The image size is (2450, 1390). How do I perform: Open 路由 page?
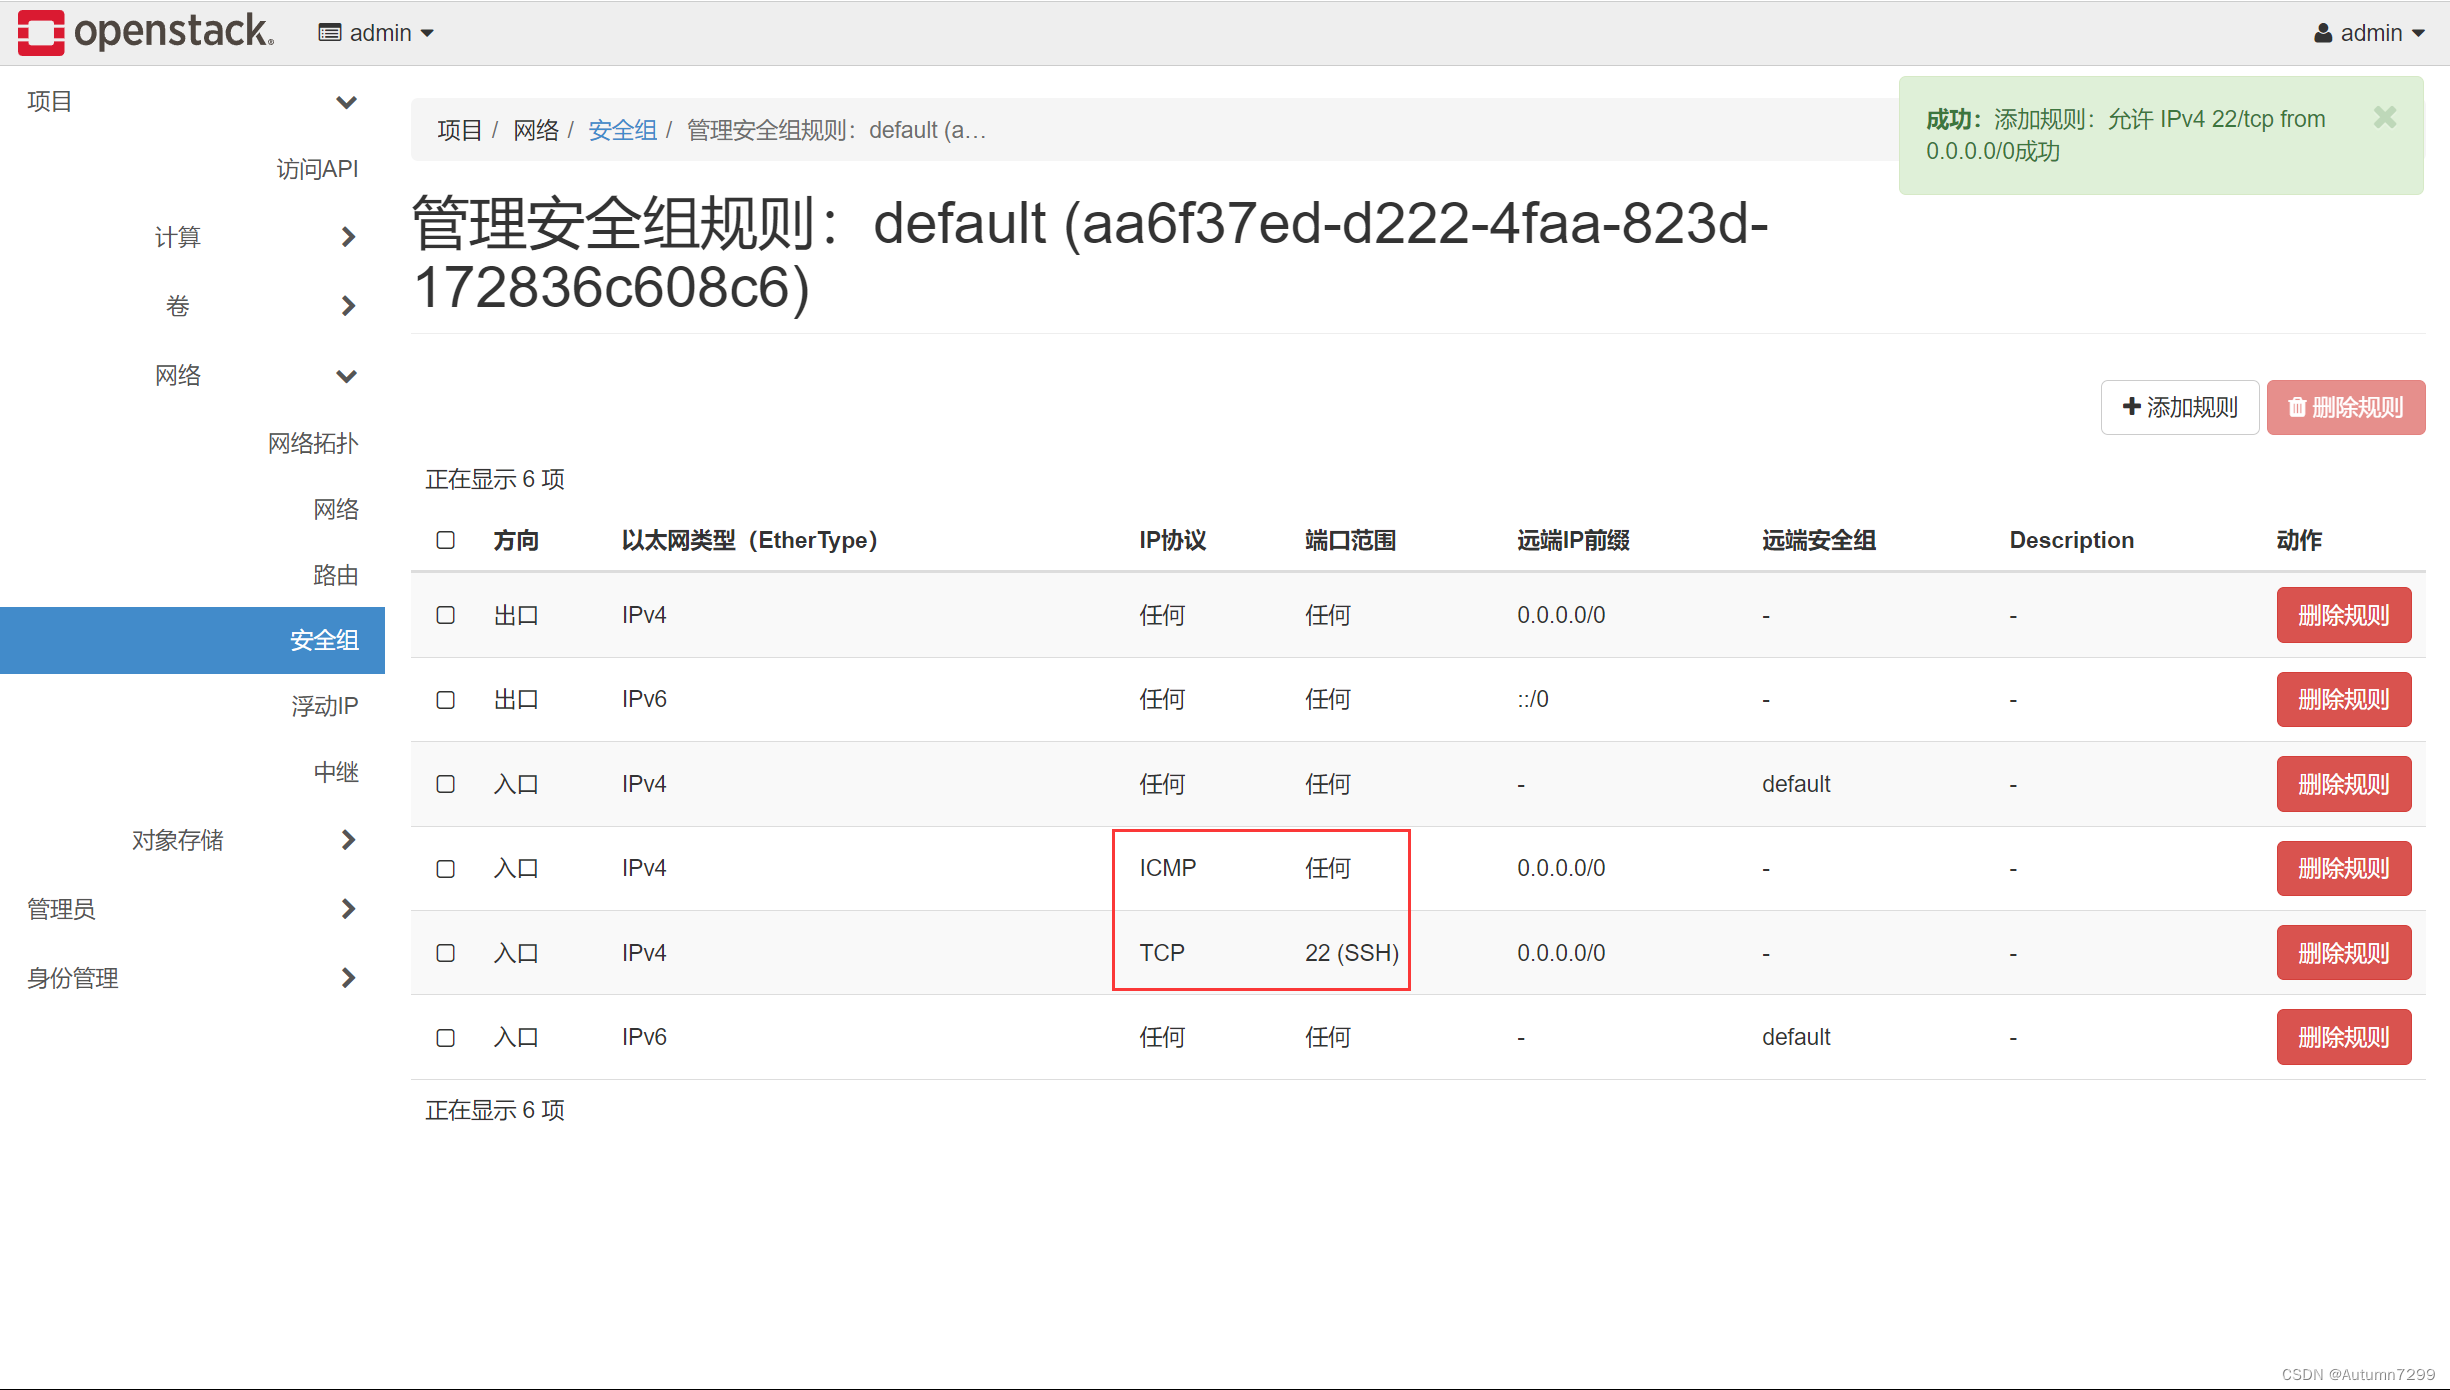coord(336,575)
